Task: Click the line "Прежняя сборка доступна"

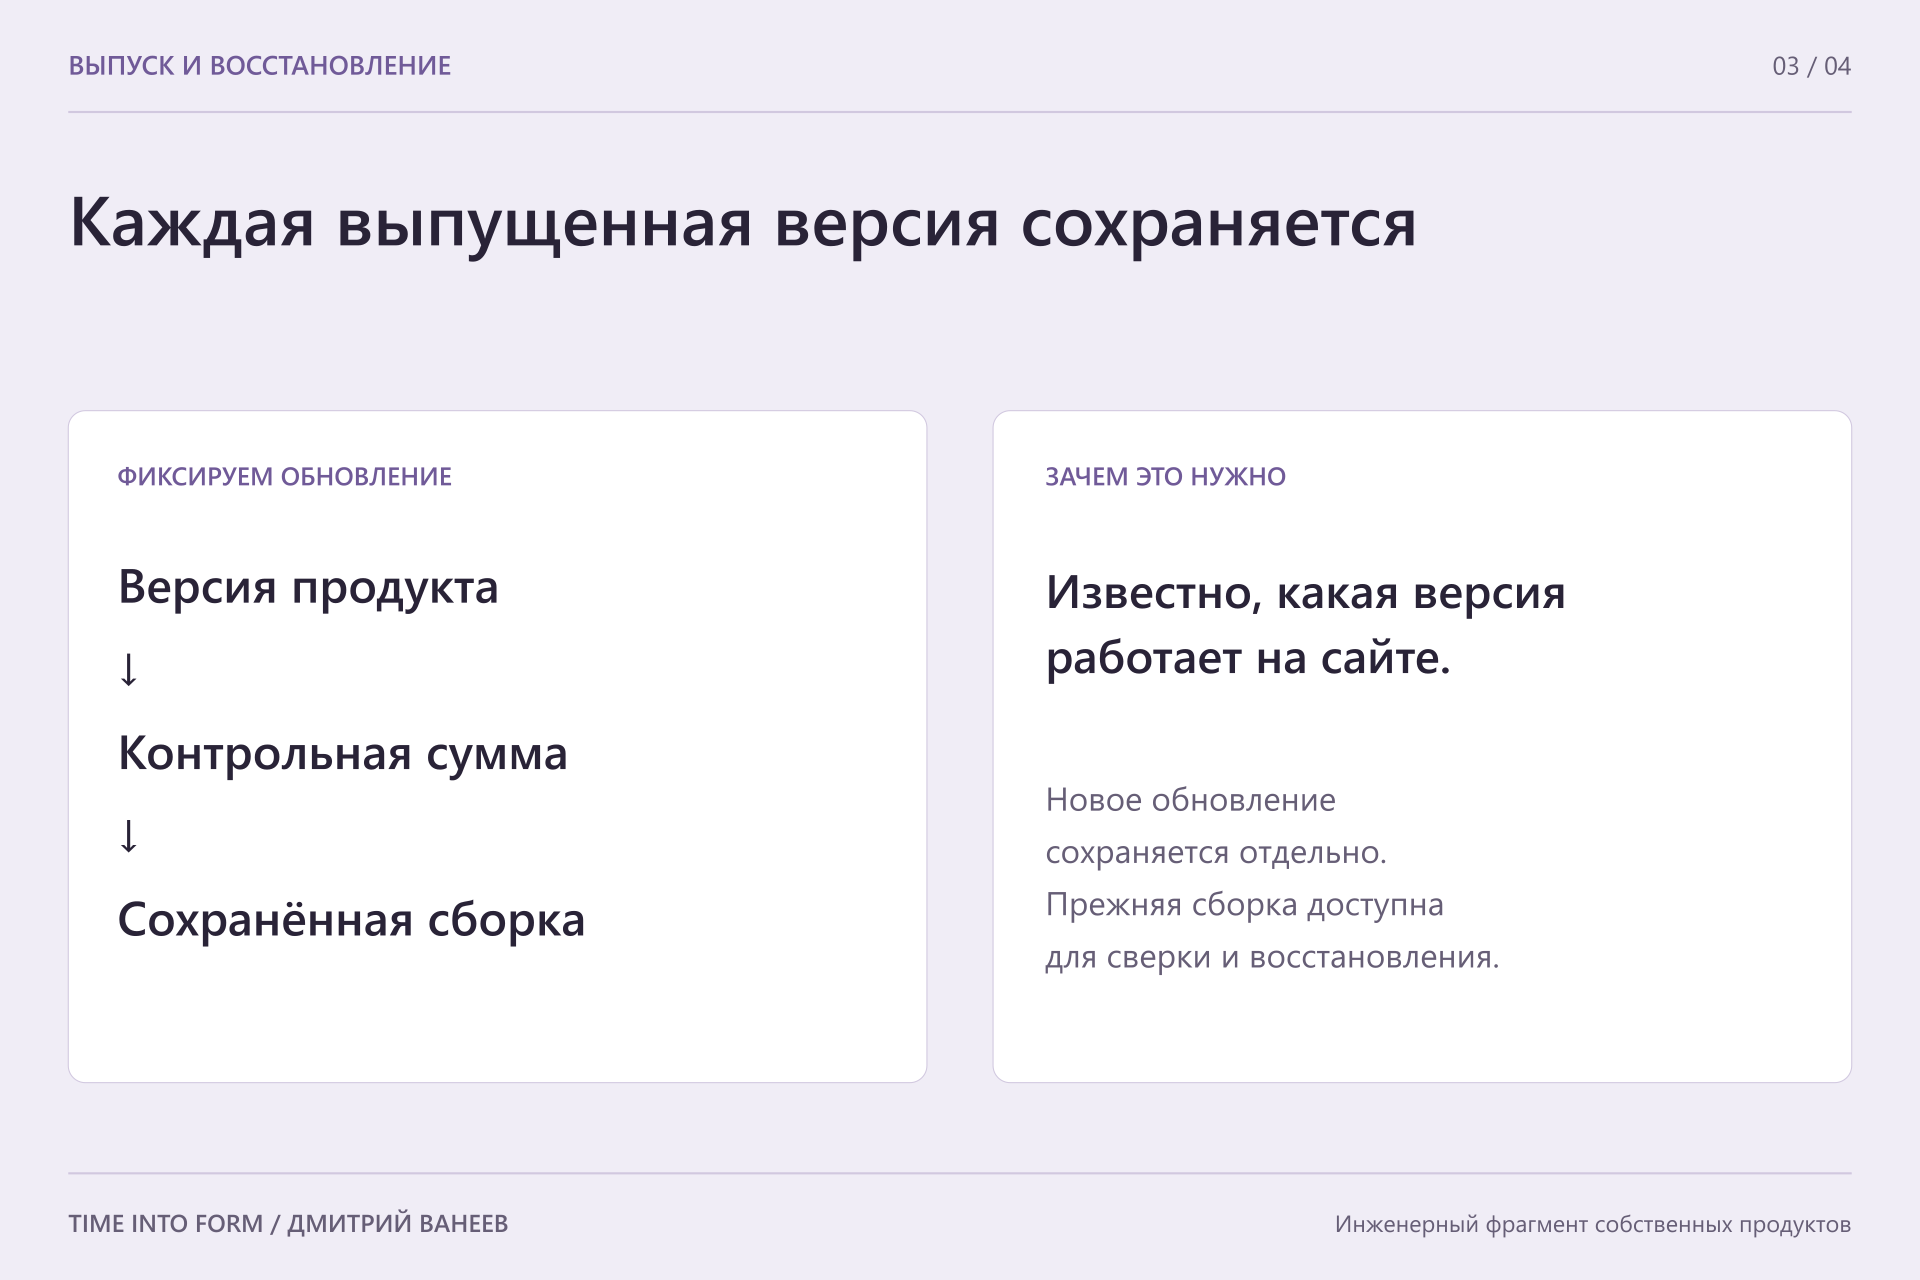Action: (x=1245, y=905)
